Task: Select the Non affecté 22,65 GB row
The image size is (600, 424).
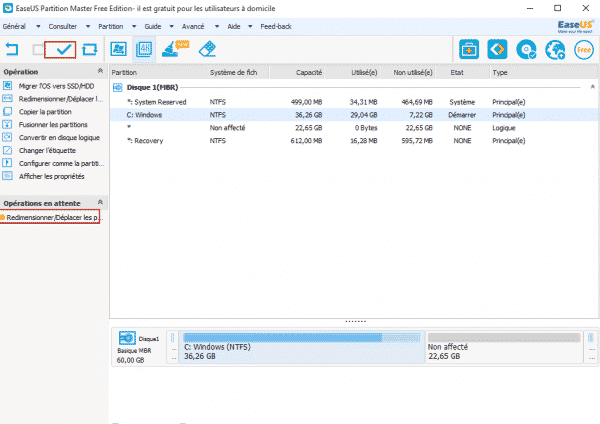Action: pyautogui.click(x=354, y=128)
